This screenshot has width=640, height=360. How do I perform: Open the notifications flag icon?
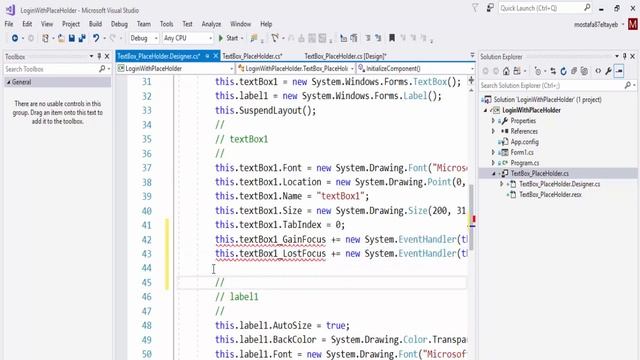[475, 8]
